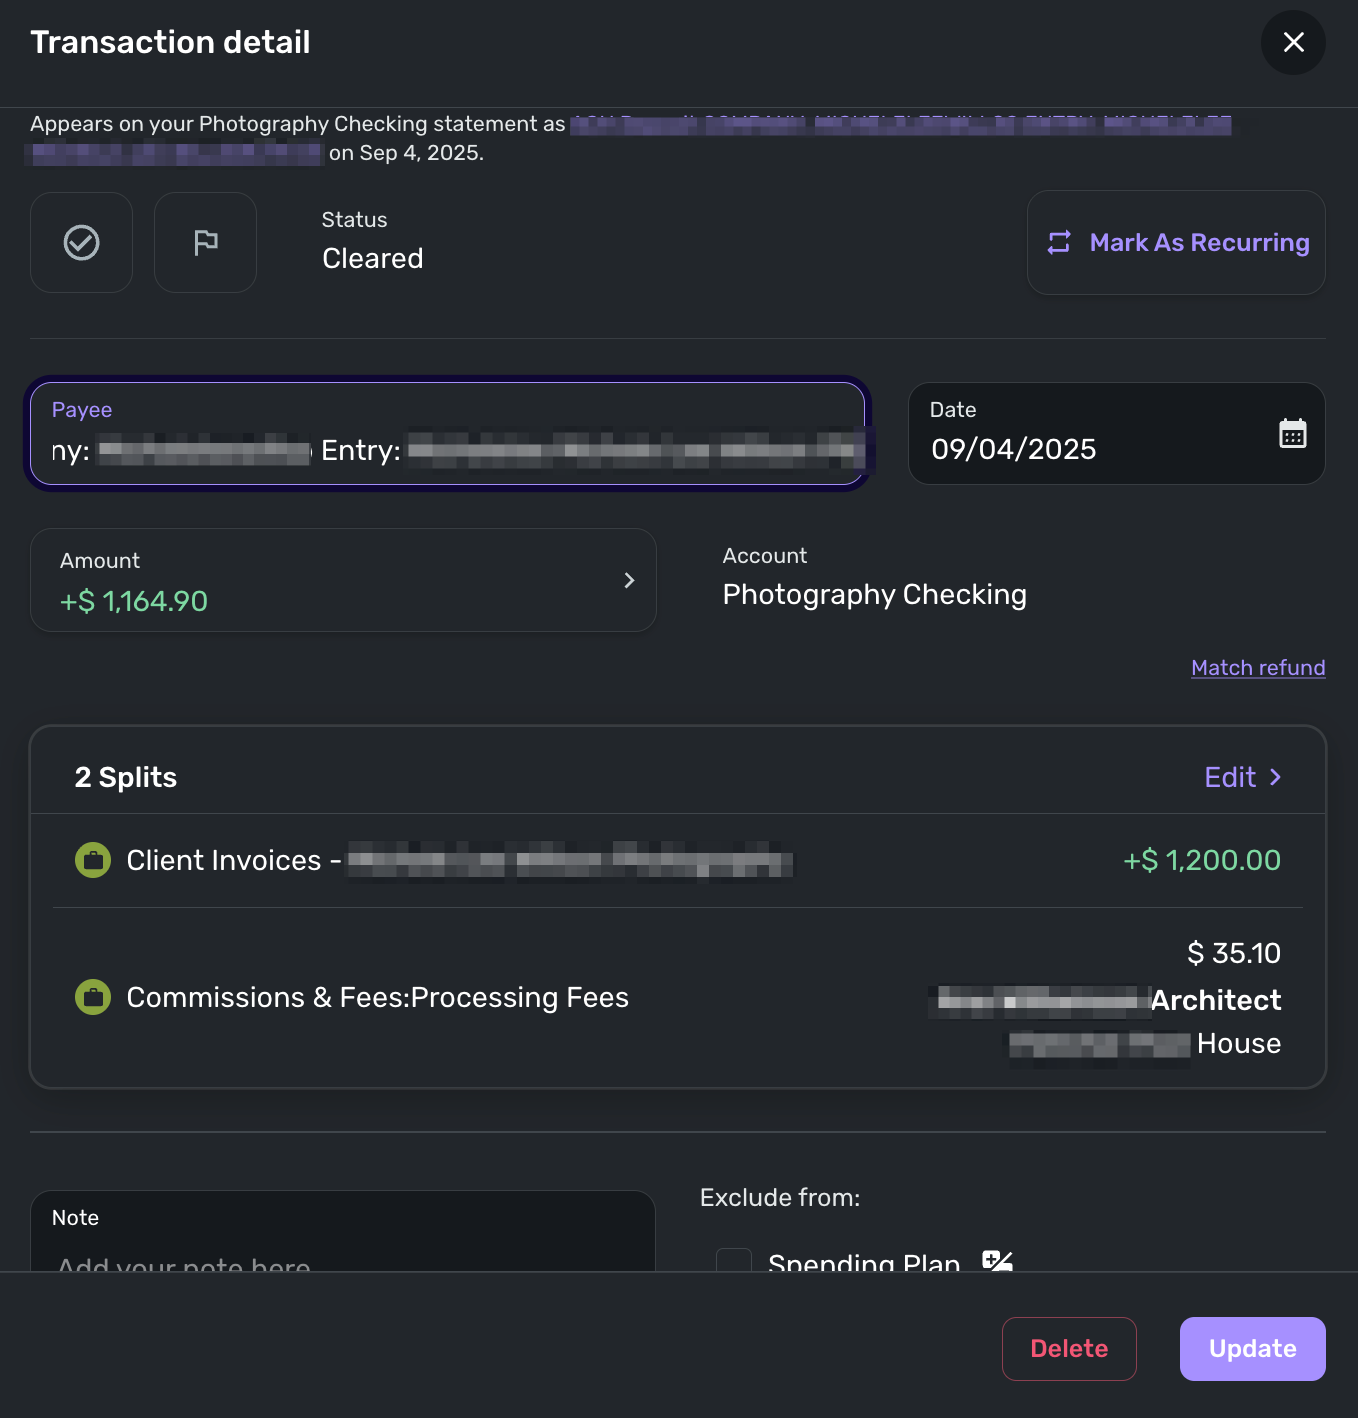Click Mark As Recurring button
The width and height of the screenshot is (1358, 1418).
click(x=1176, y=243)
